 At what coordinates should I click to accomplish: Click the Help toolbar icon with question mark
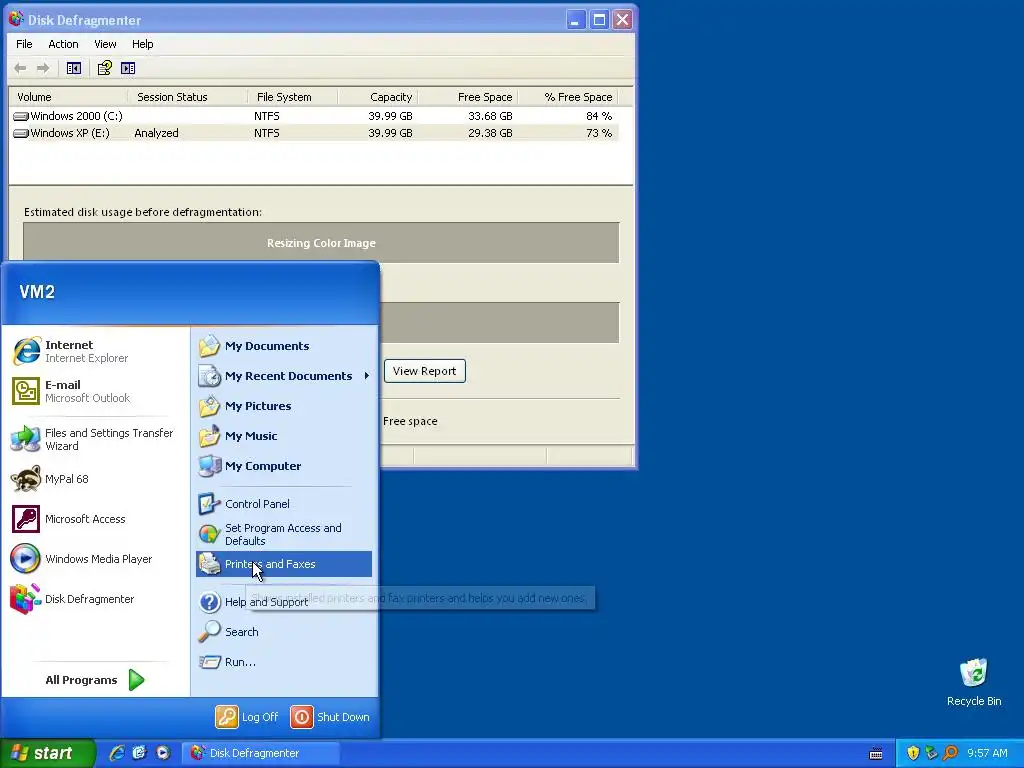click(x=104, y=68)
